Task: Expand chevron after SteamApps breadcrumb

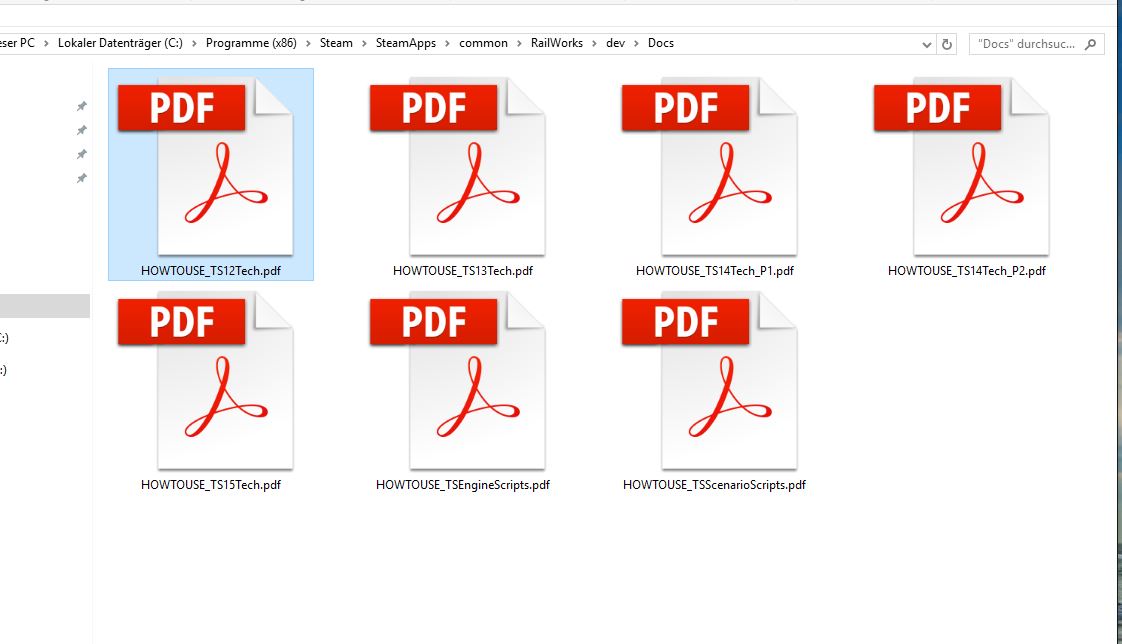Action: 447,43
